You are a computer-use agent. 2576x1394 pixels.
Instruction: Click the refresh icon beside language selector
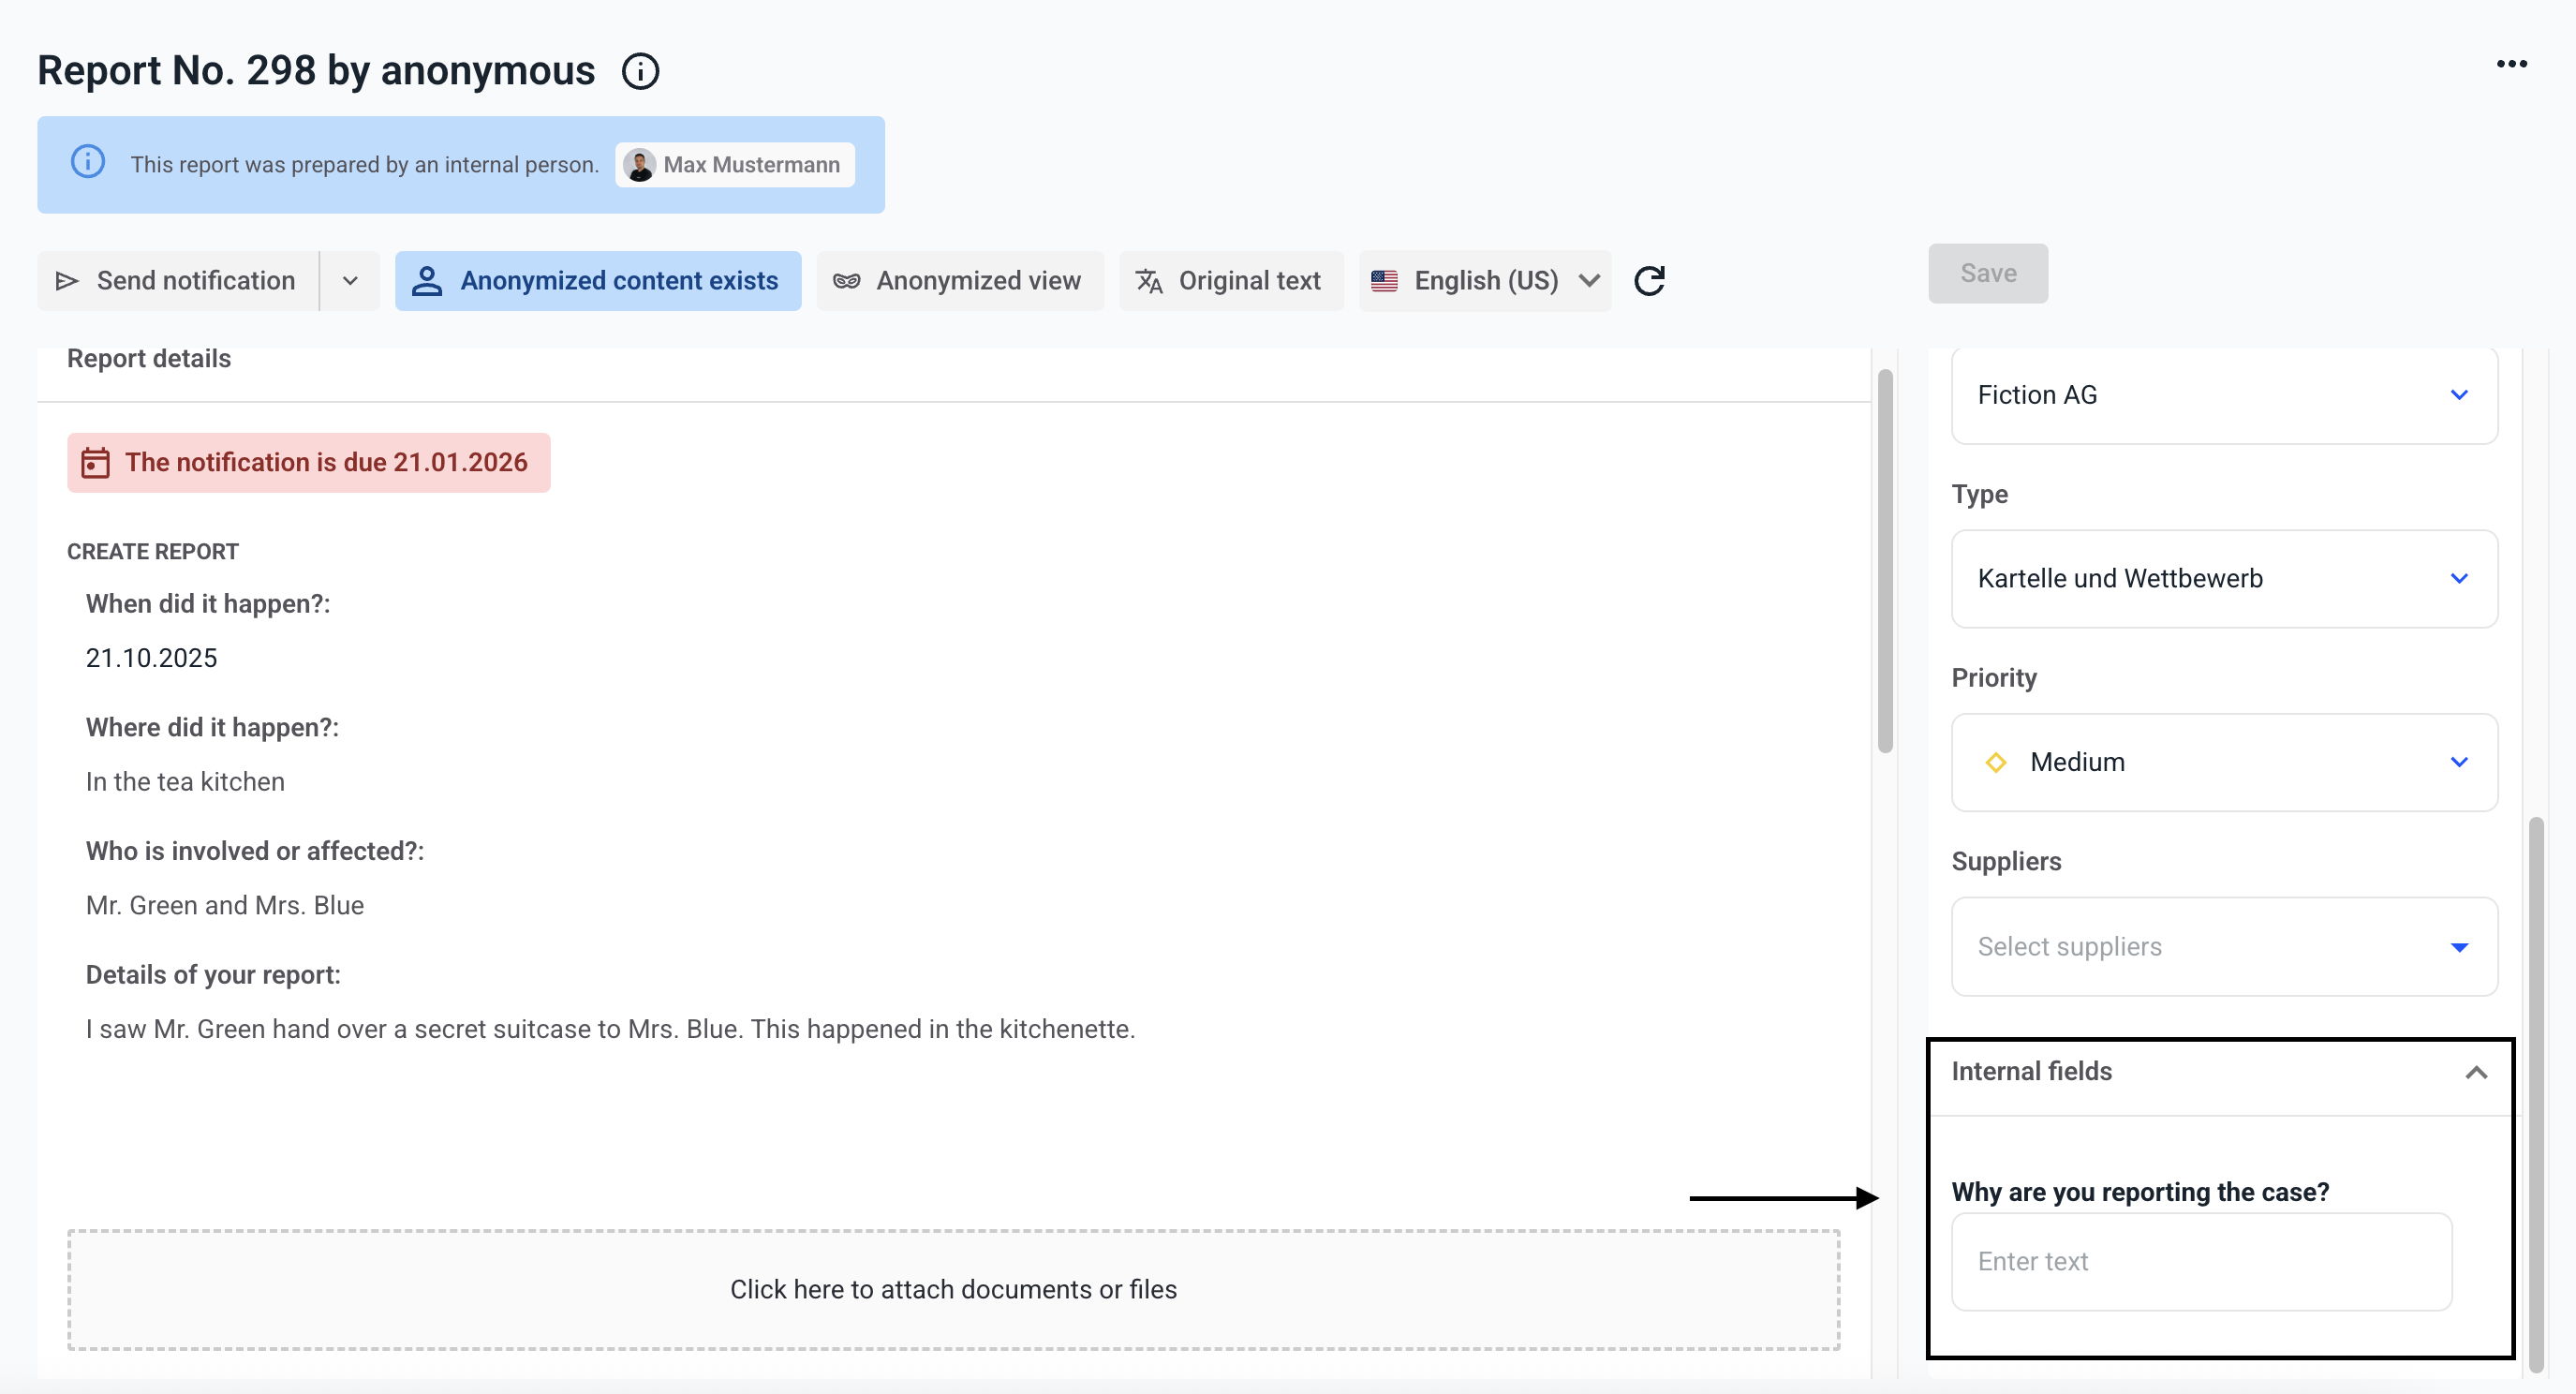(1649, 281)
